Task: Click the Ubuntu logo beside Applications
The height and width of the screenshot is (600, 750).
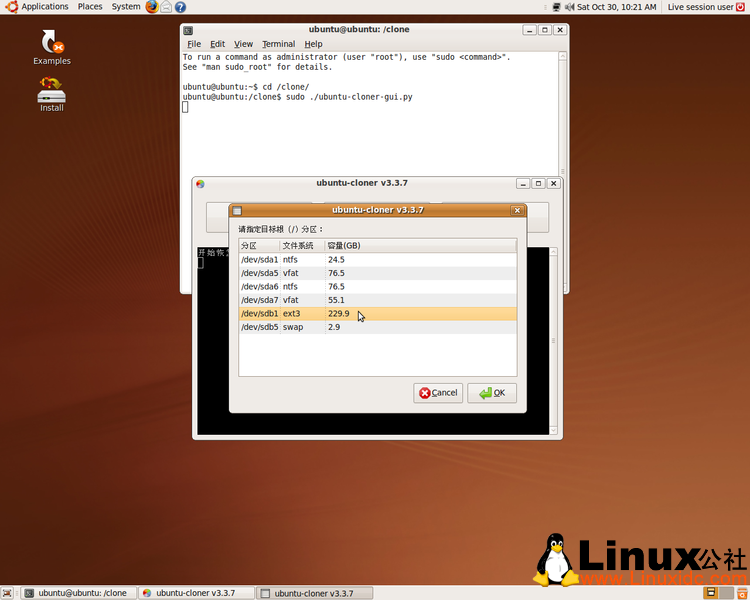Action: 11,7
